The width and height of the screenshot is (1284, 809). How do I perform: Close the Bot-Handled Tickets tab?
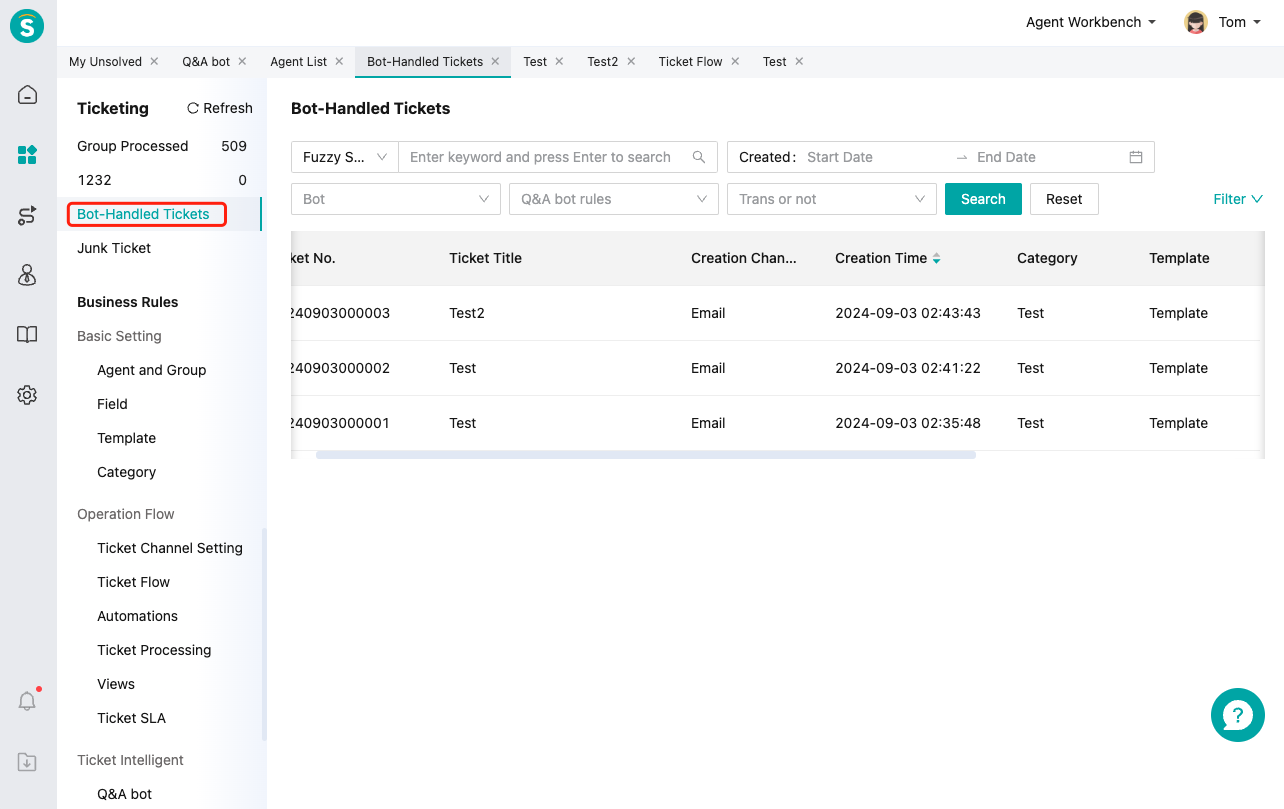[x=495, y=61]
